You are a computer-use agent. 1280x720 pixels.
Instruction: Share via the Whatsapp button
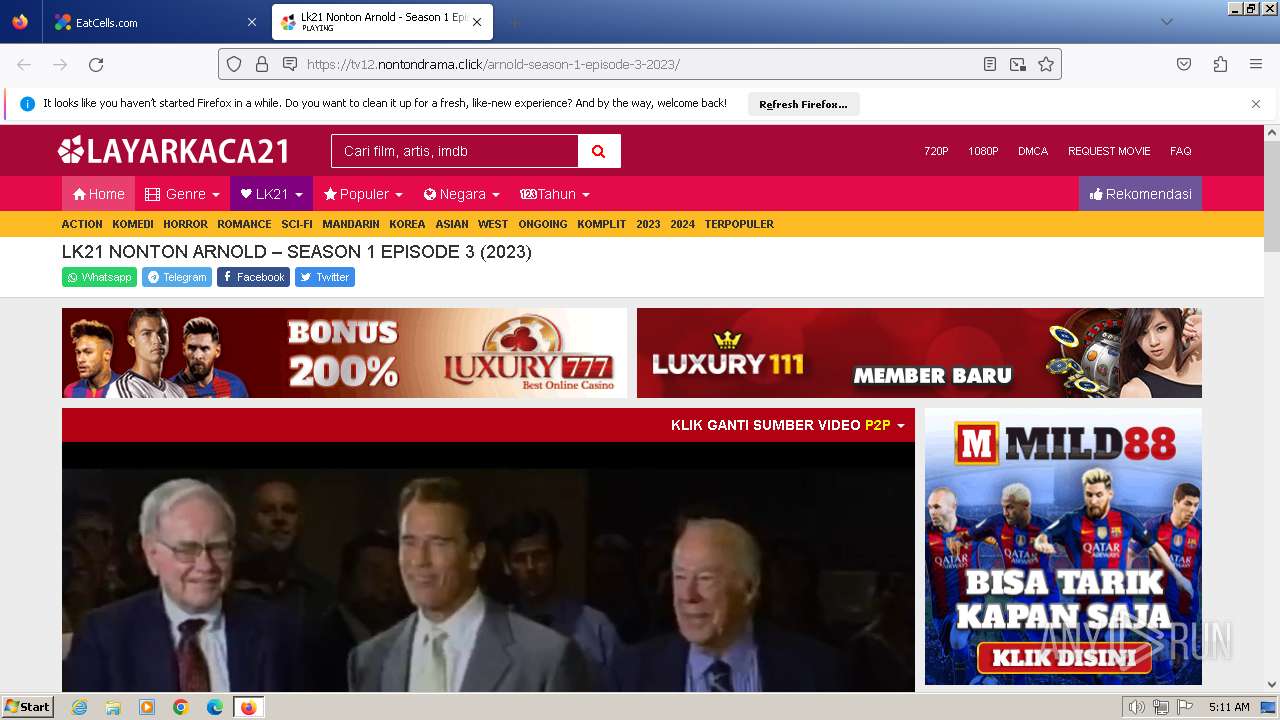coord(99,277)
